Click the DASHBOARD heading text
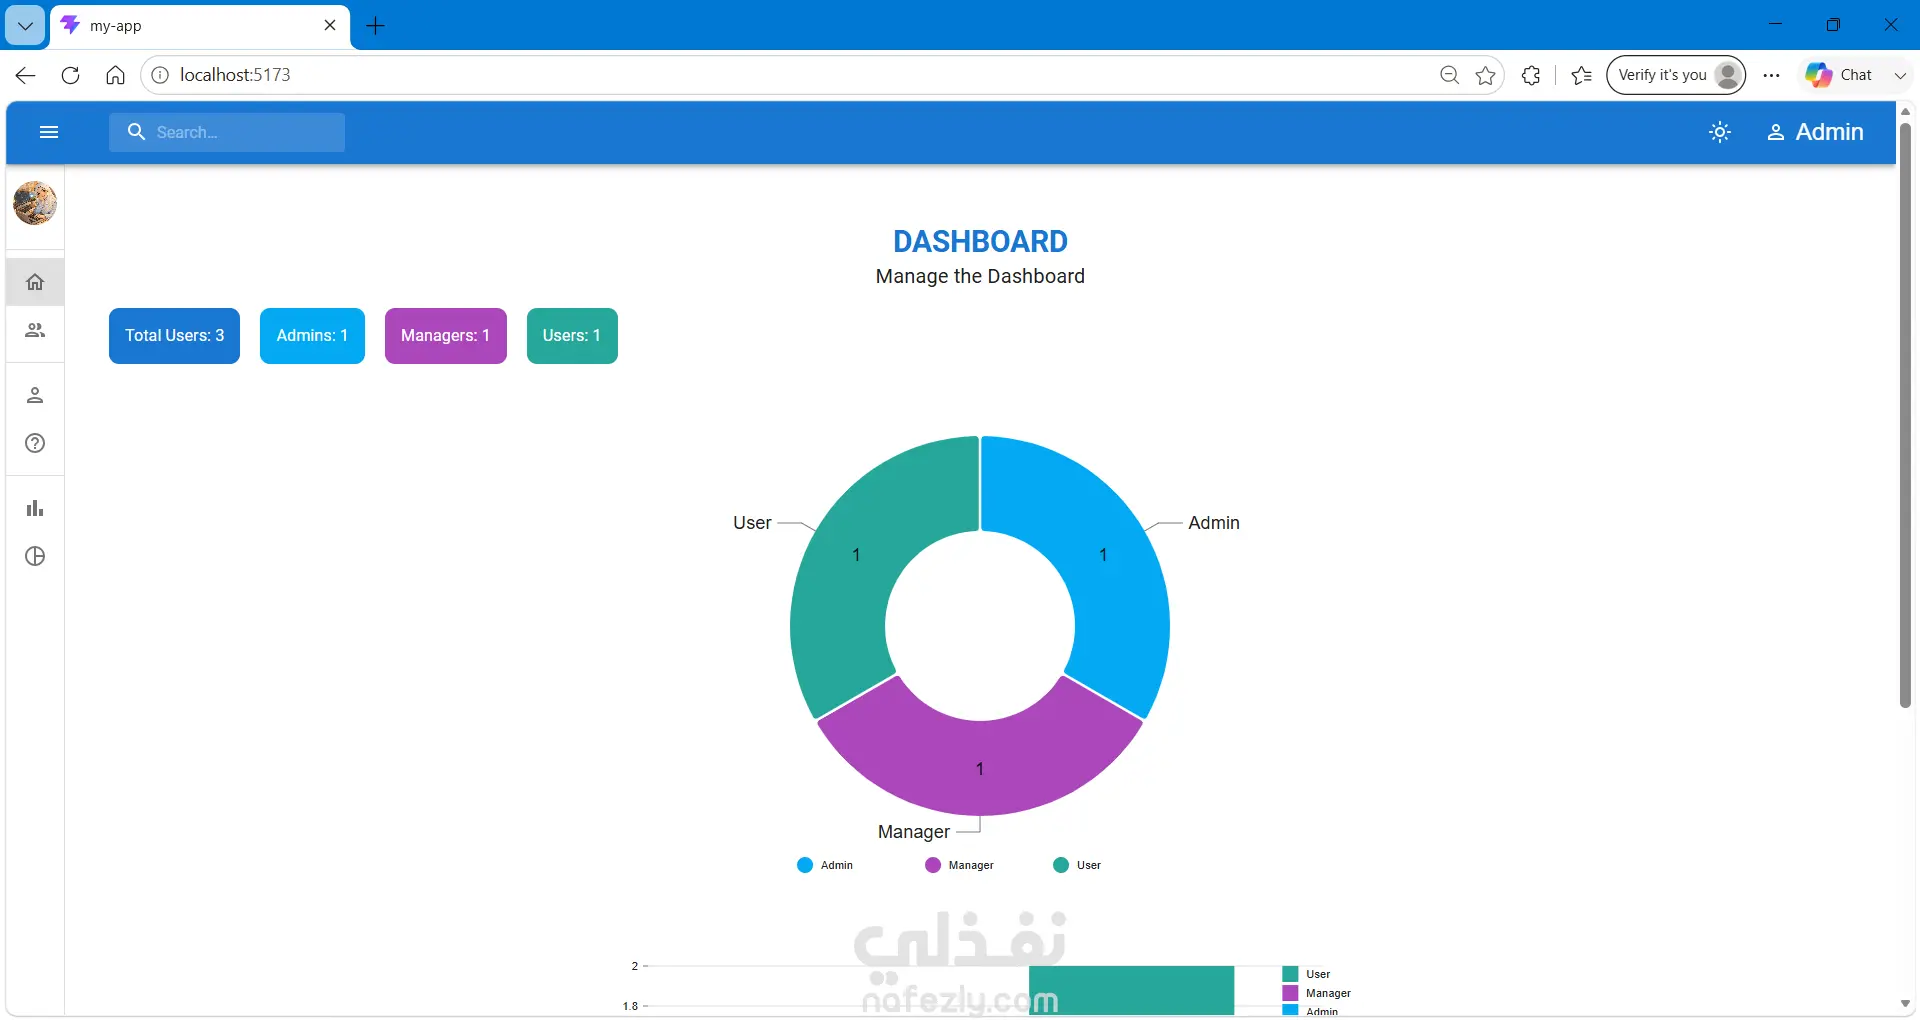Viewport: 1920px width, 1020px height. [980, 242]
